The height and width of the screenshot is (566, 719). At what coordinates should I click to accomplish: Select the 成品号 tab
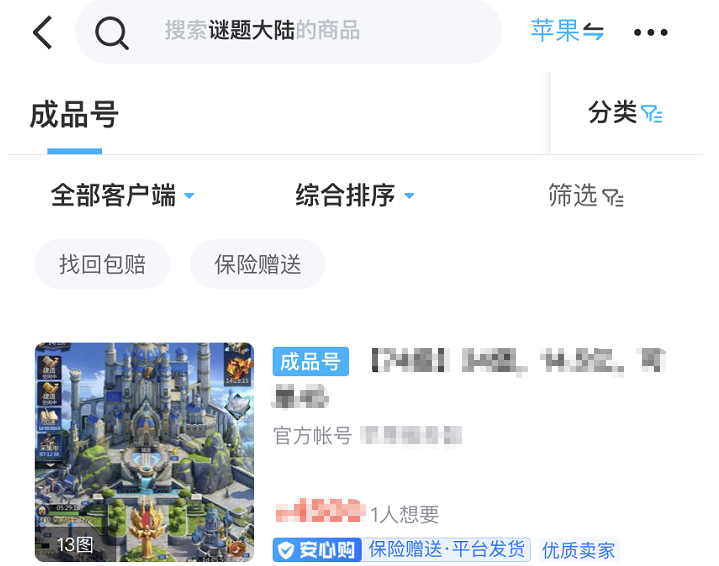click(x=74, y=115)
